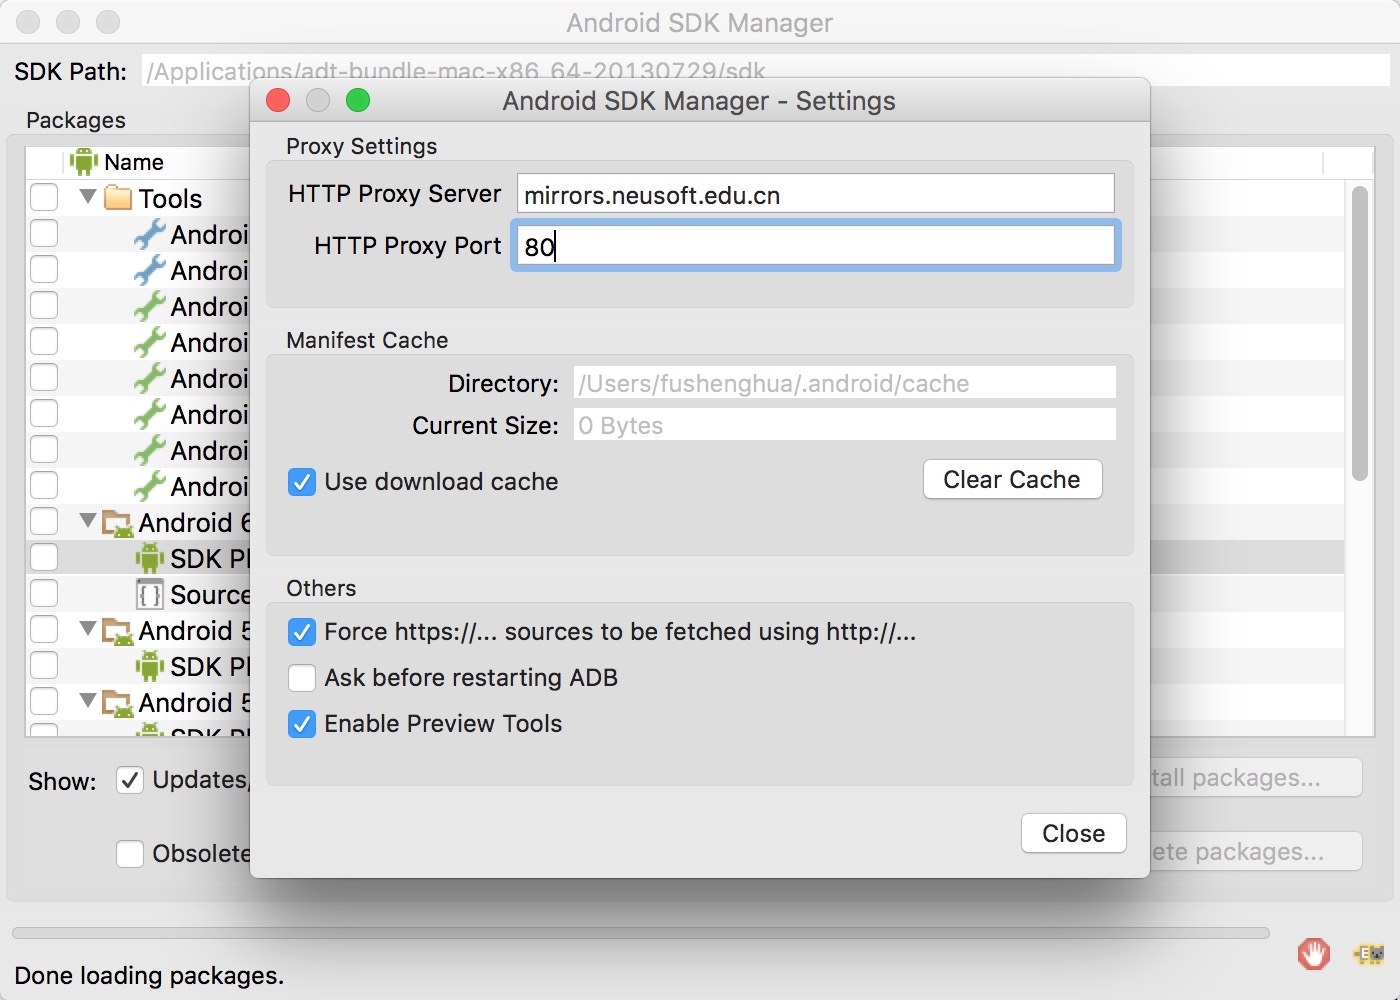Click the second Android 5 folder icon

click(x=118, y=703)
